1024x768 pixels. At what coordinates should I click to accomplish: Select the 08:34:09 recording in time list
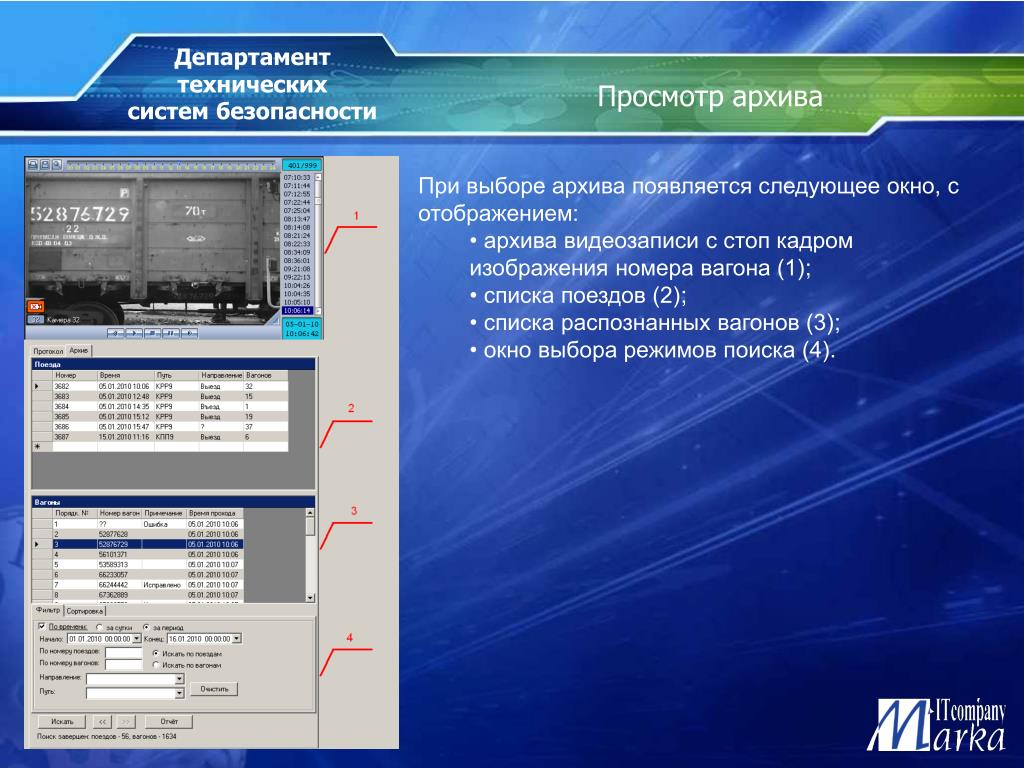297,252
